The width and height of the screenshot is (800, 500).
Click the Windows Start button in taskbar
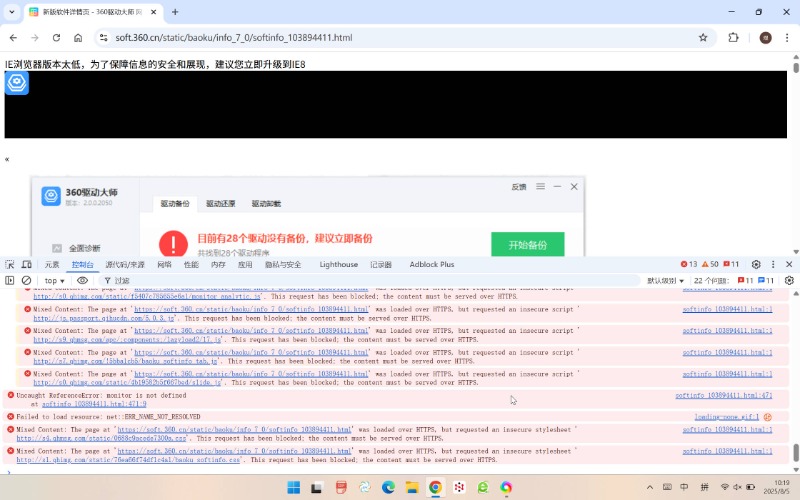click(x=294, y=488)
